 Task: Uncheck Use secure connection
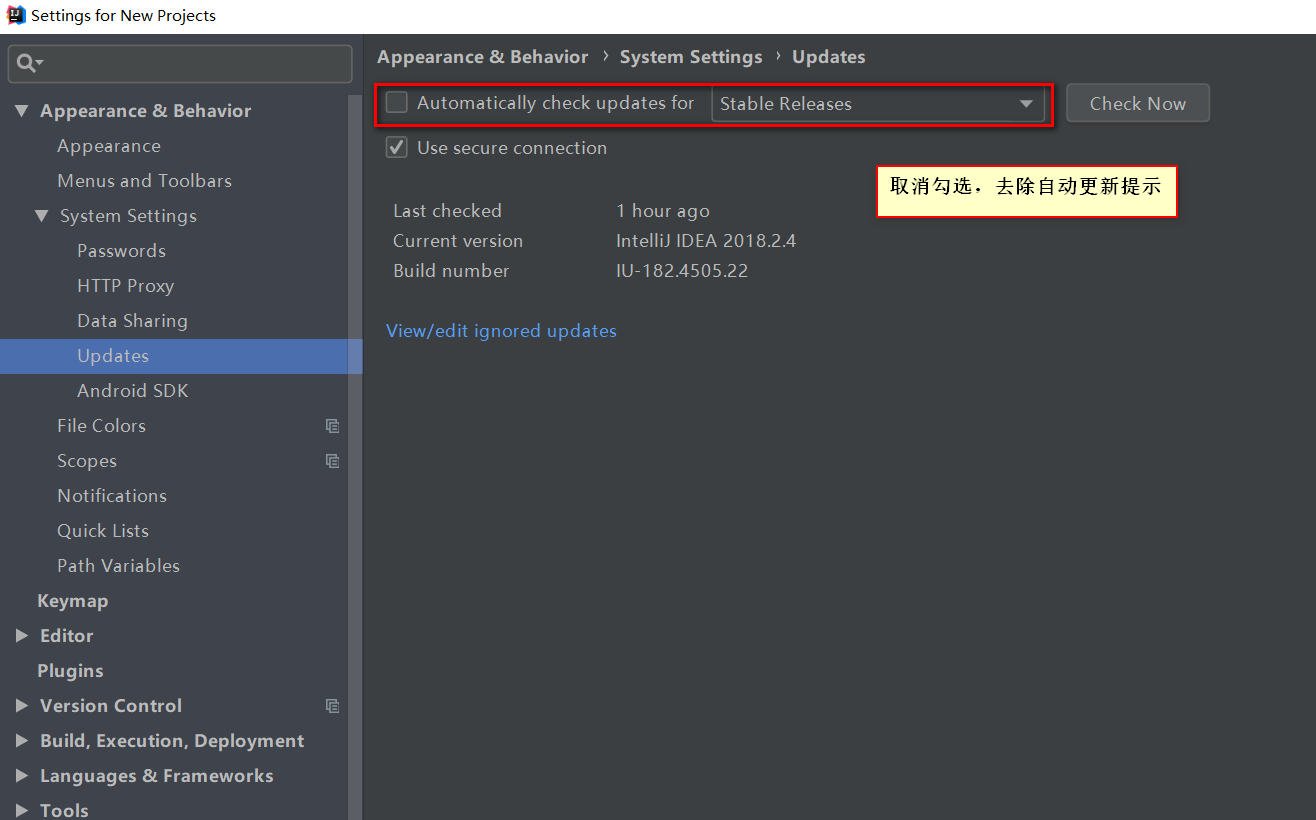pos(397,148)
